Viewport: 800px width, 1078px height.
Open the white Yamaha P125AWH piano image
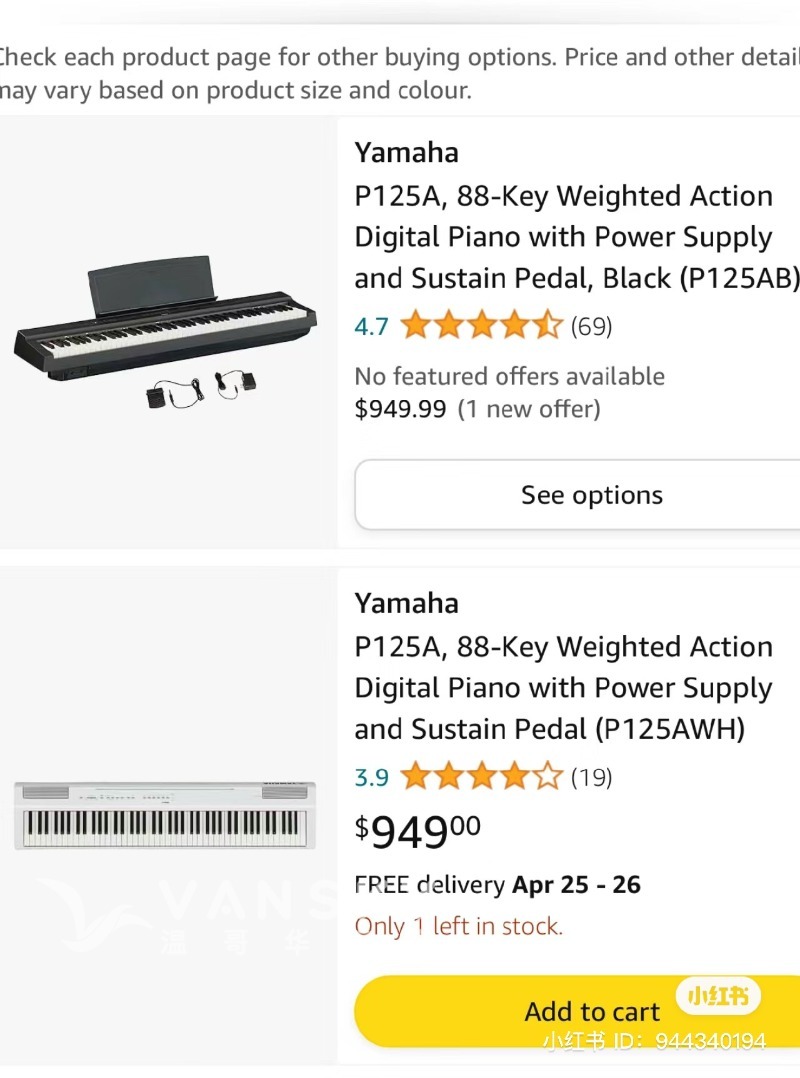165,814
